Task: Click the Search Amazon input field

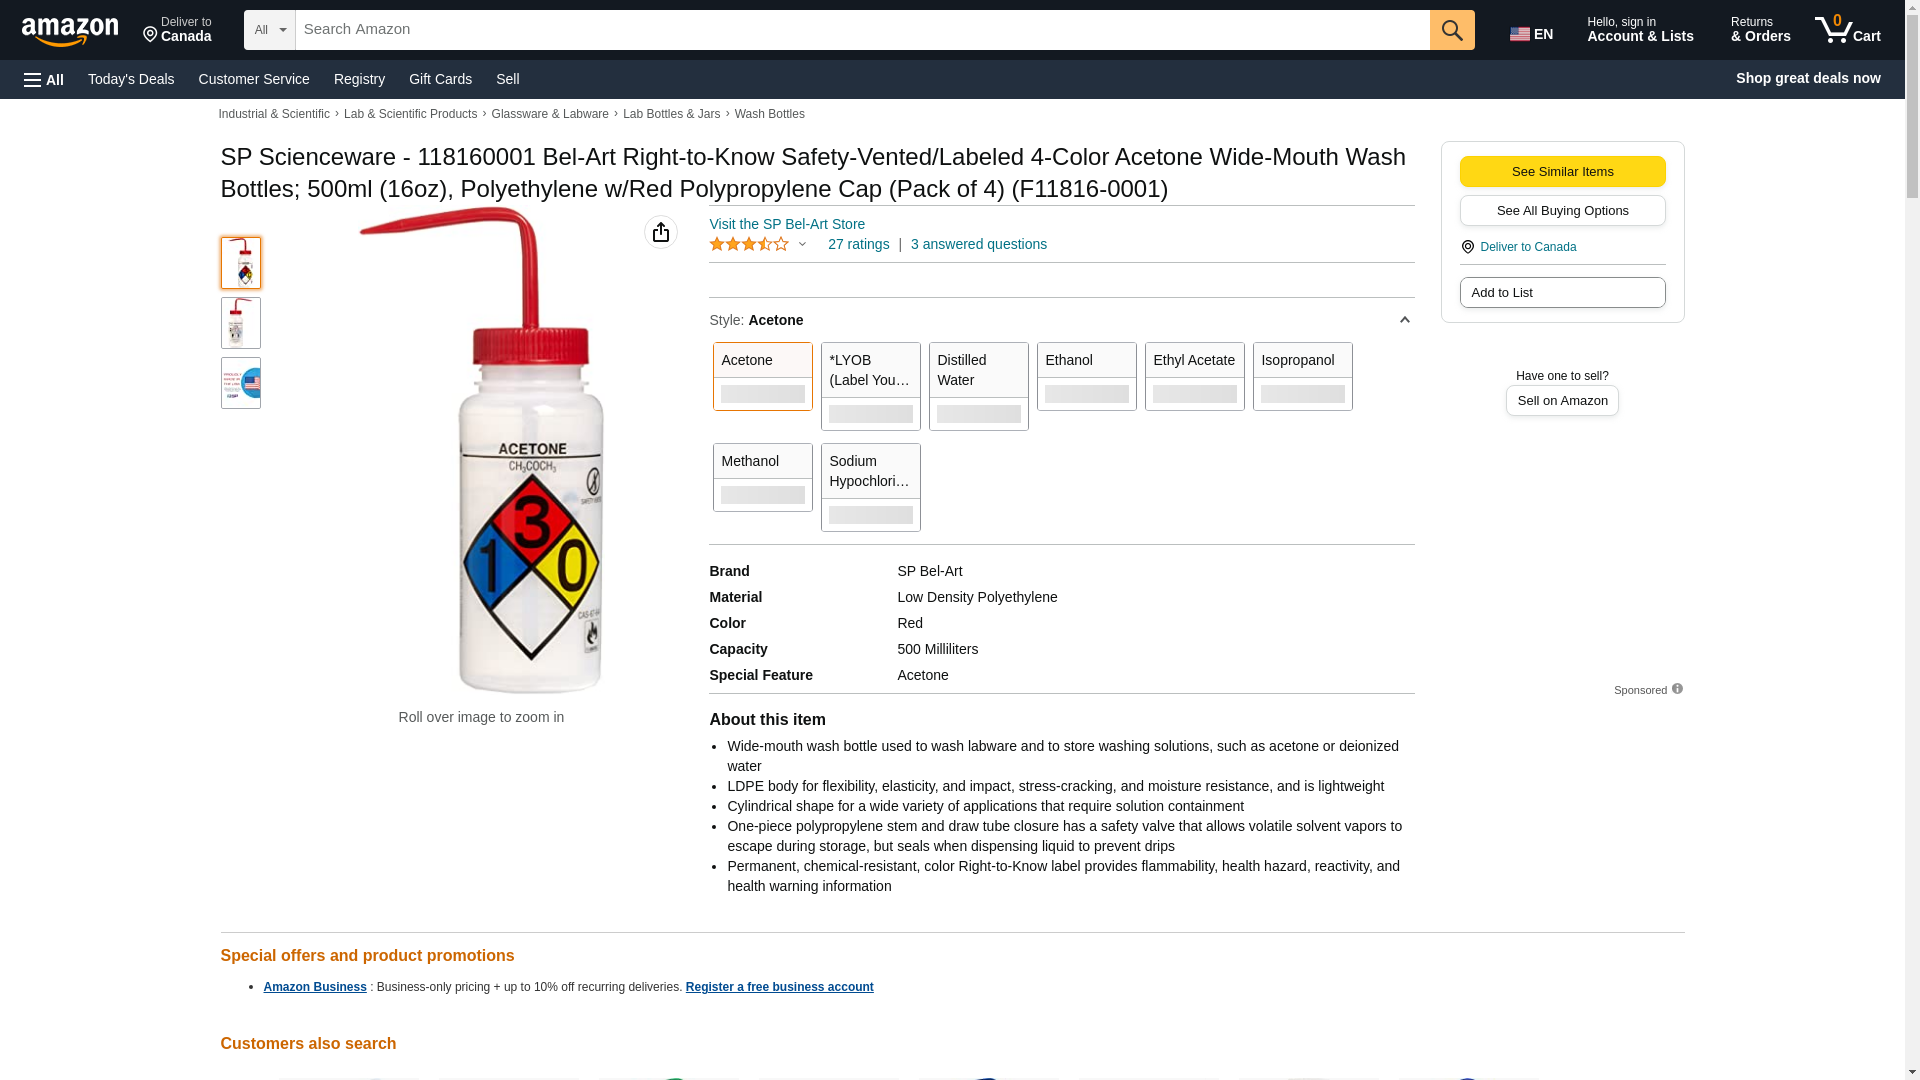Action: (862, 30)
